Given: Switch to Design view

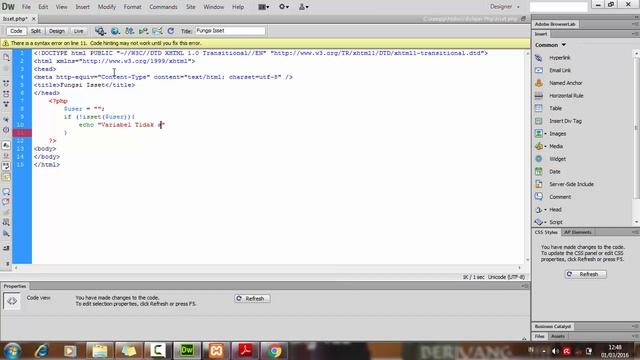Looking at the screenshot, I should pyautogui.click(x=57, y=31).
